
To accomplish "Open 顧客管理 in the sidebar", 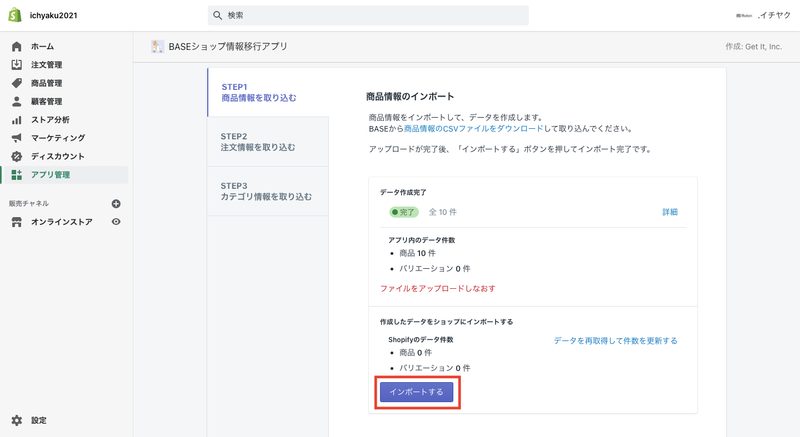I will tap(46, 101).
